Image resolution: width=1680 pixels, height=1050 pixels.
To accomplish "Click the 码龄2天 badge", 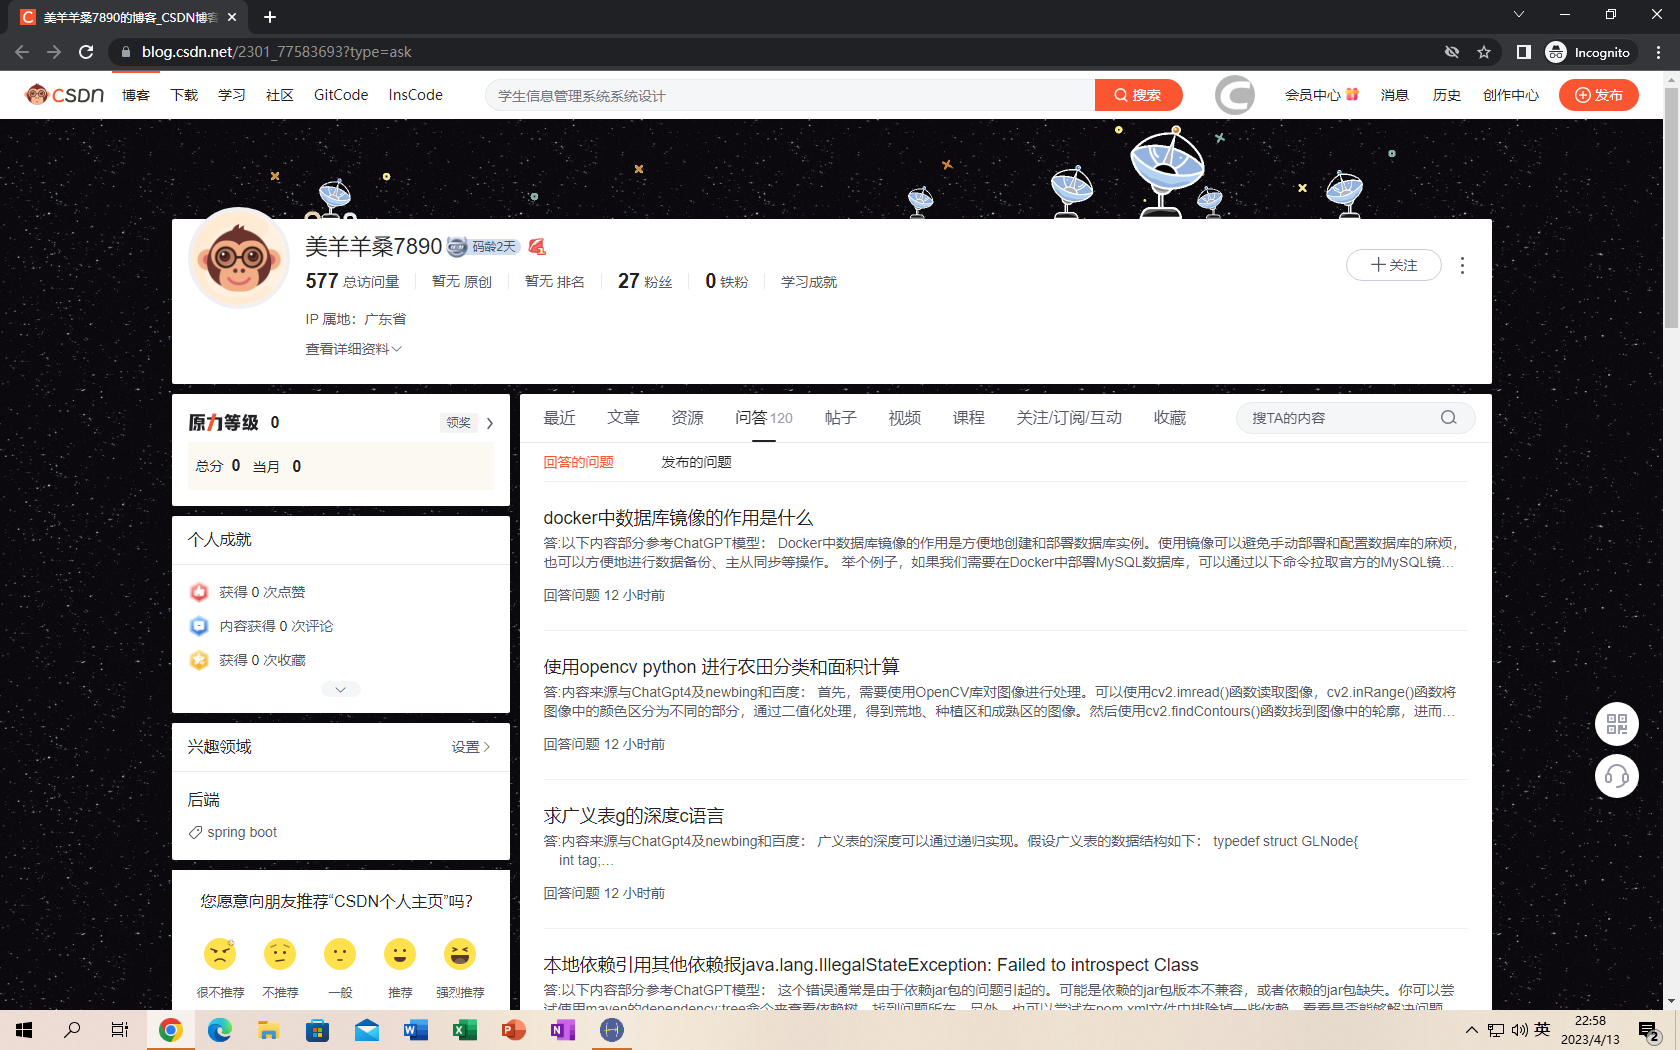I will 482,246.
